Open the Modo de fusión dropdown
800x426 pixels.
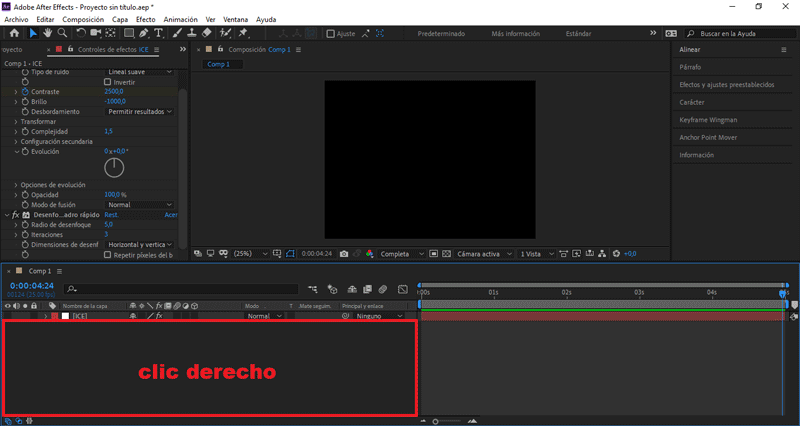click(140, 205)
